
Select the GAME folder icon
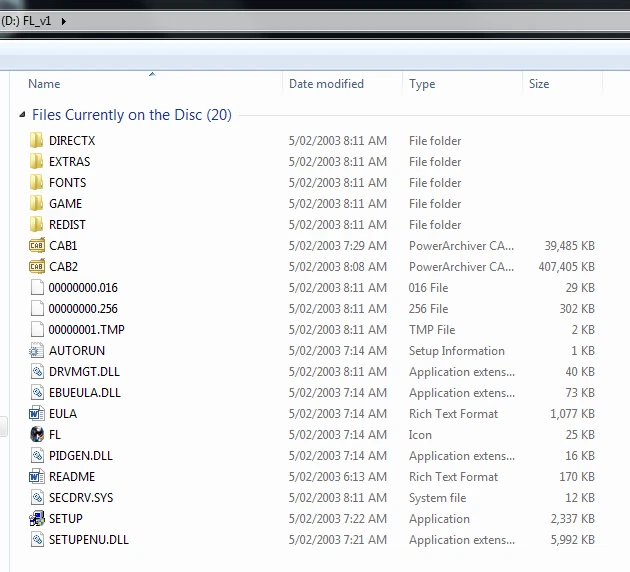(37, 204)
